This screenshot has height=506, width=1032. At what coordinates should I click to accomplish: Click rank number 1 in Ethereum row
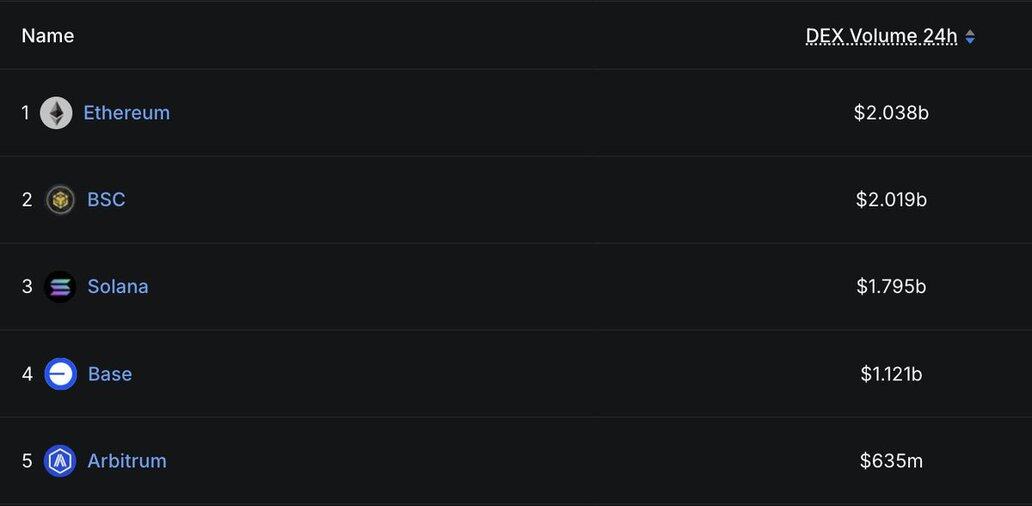pyautogui.click(x=26, y=113)
